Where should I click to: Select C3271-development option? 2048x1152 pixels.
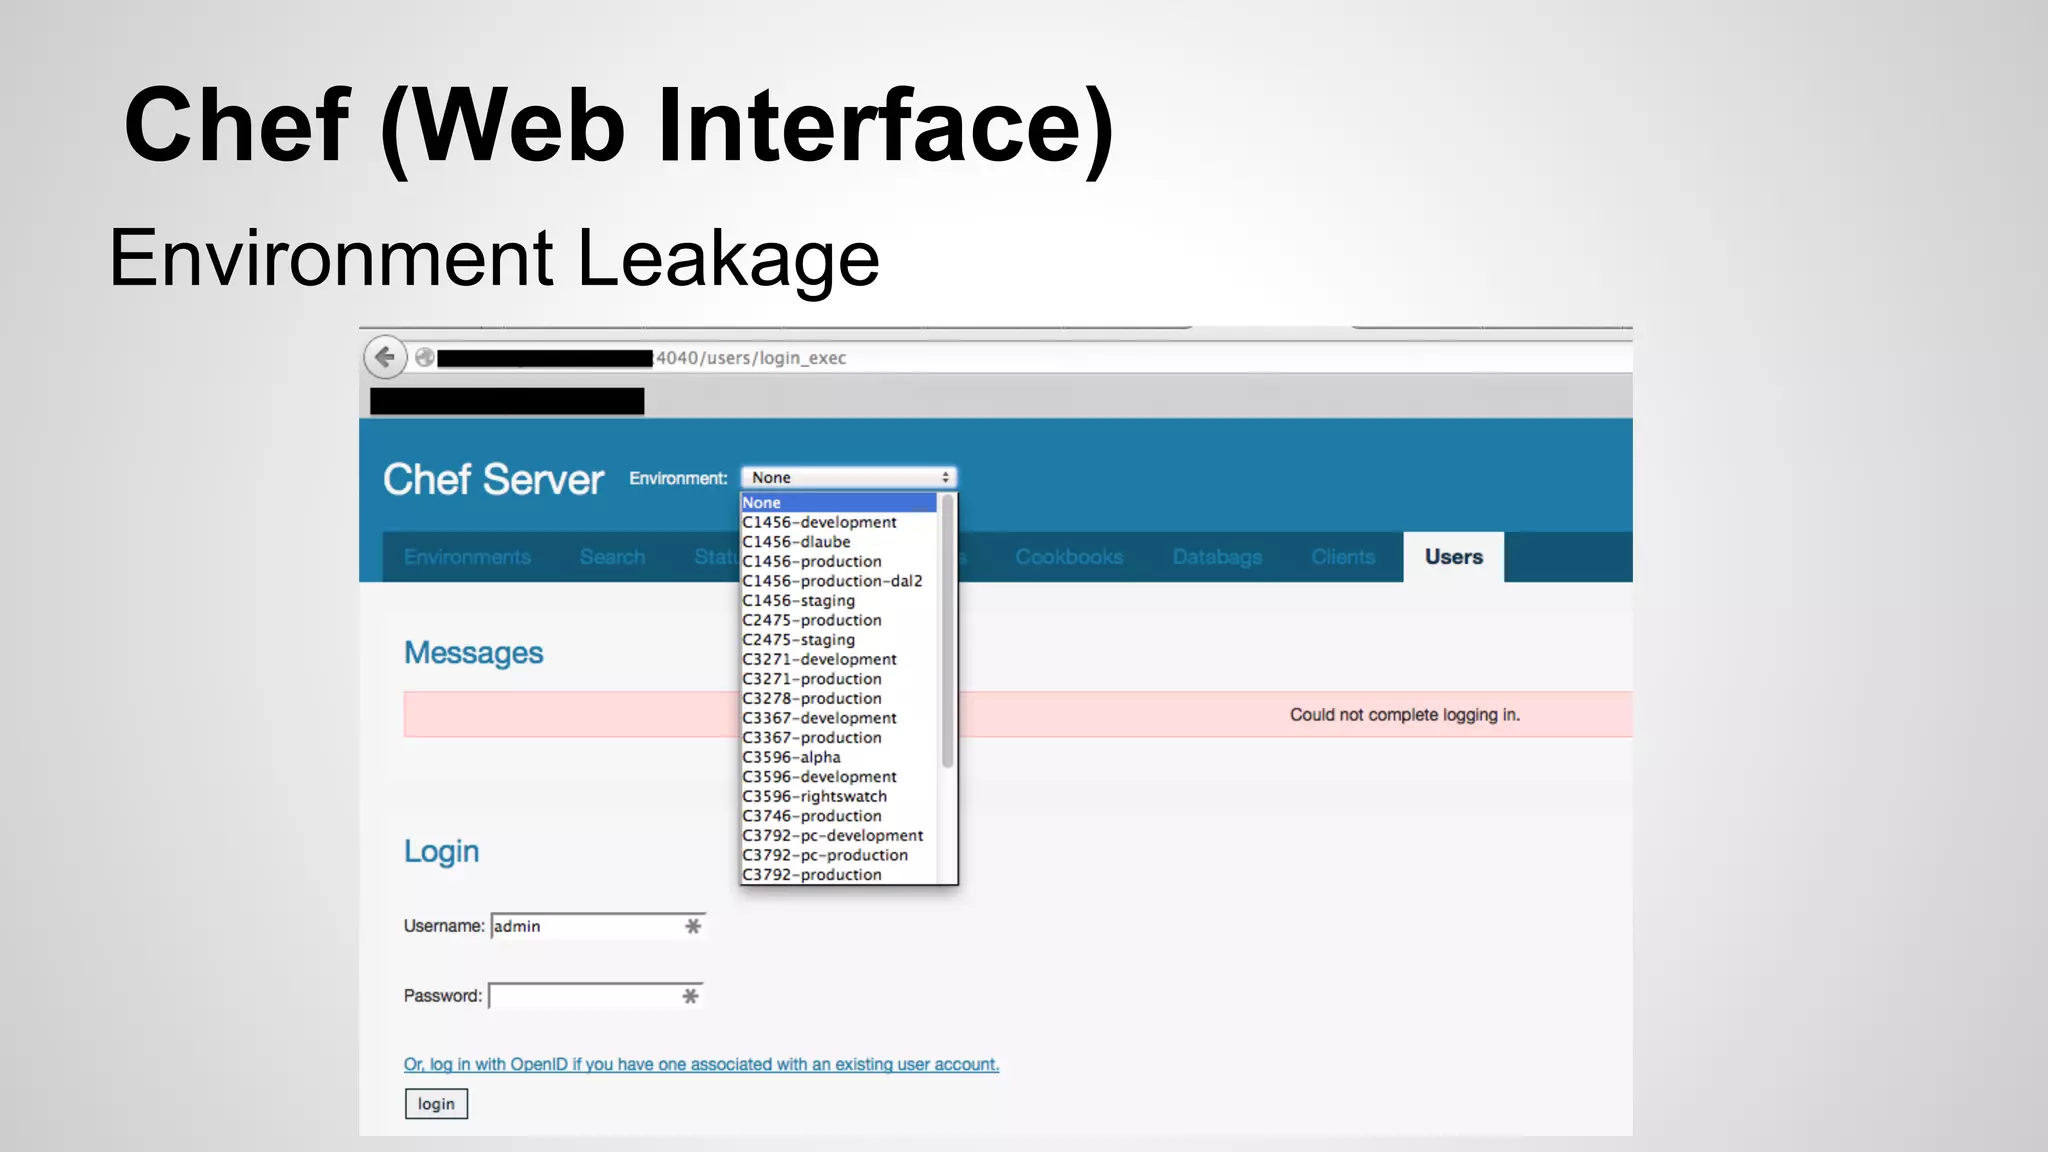(x=838, y=659)
